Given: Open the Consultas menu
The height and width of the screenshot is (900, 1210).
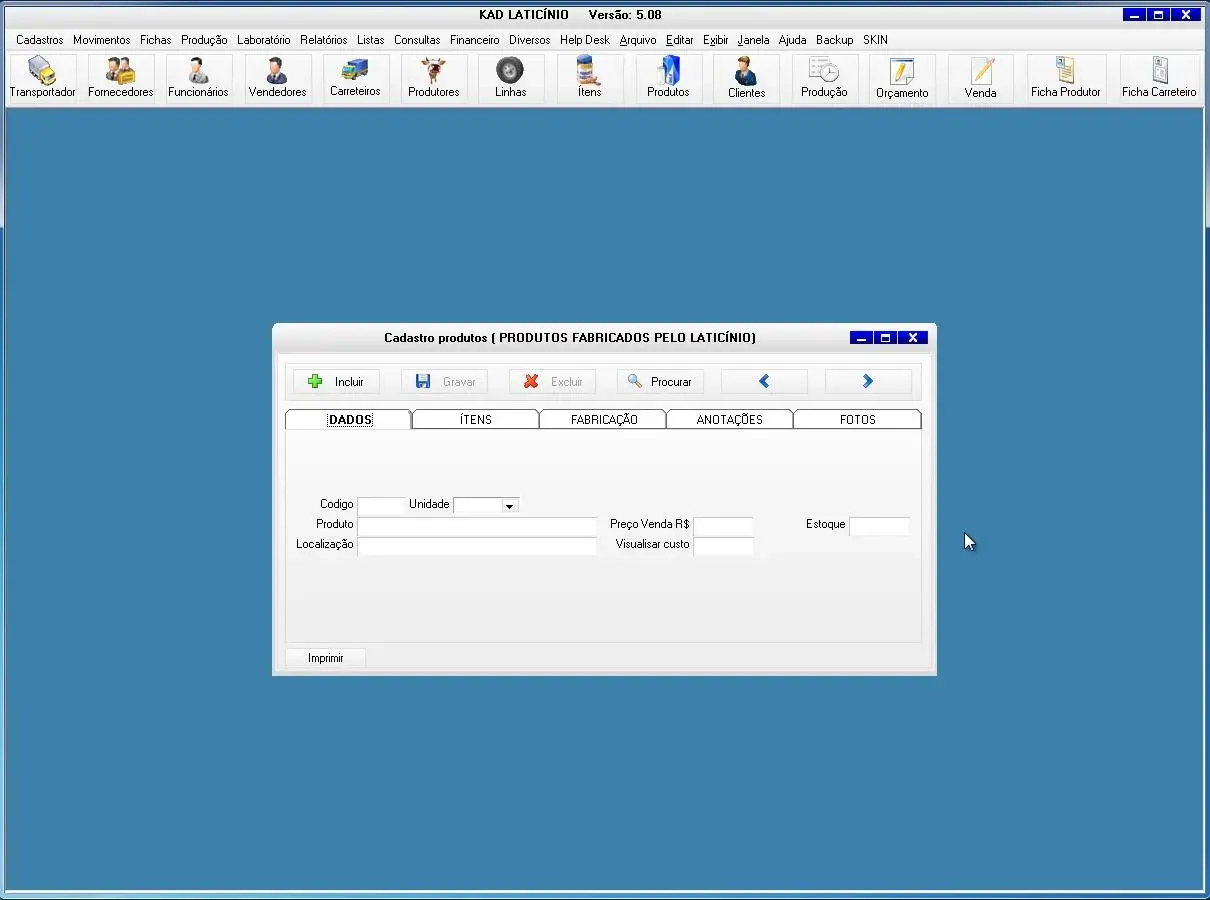Looking at the screenshot, I should tap(417, 40).
